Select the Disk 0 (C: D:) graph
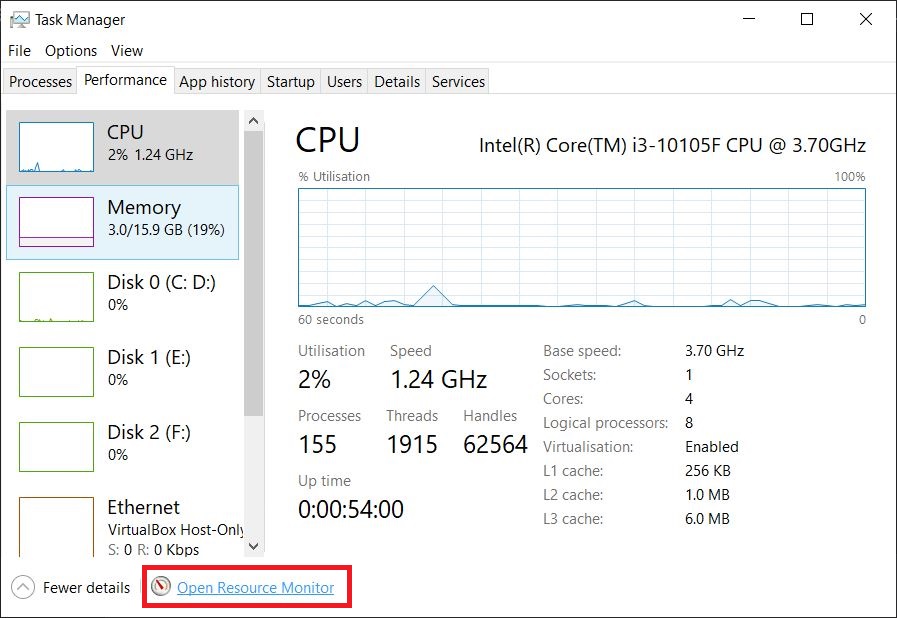897x618 pixels. [x=56, y=297]
